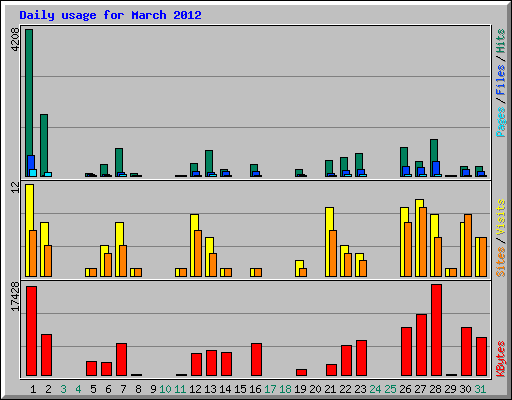Viewport: 512px width, 400px height.
Task: Click the day 5 label on the x-axis
Action: [93, 389]
